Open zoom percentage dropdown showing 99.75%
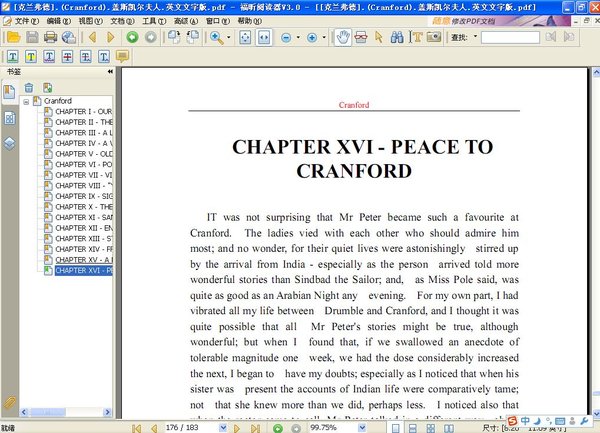The width and height of the screenshot is (600, 433). [362, 428]
